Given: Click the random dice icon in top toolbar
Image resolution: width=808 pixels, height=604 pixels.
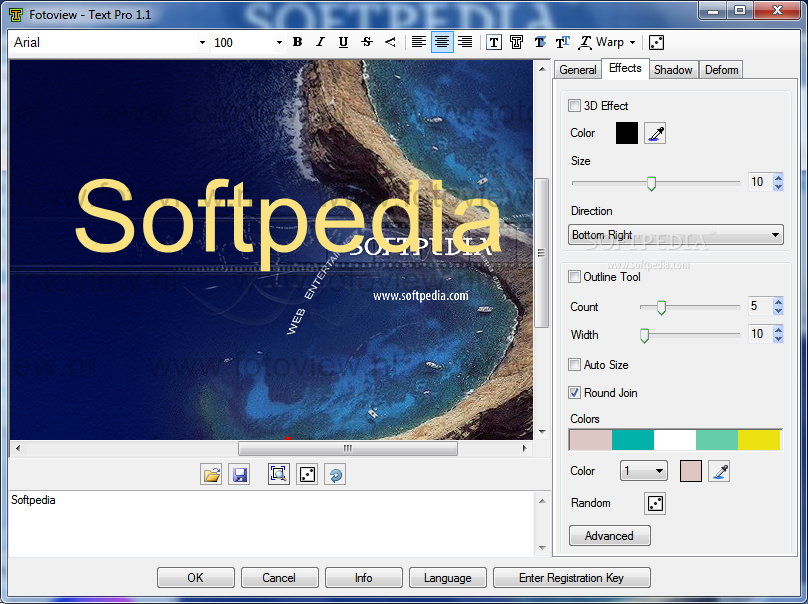Looking at the screenshot, I should (x=656, y=42).
